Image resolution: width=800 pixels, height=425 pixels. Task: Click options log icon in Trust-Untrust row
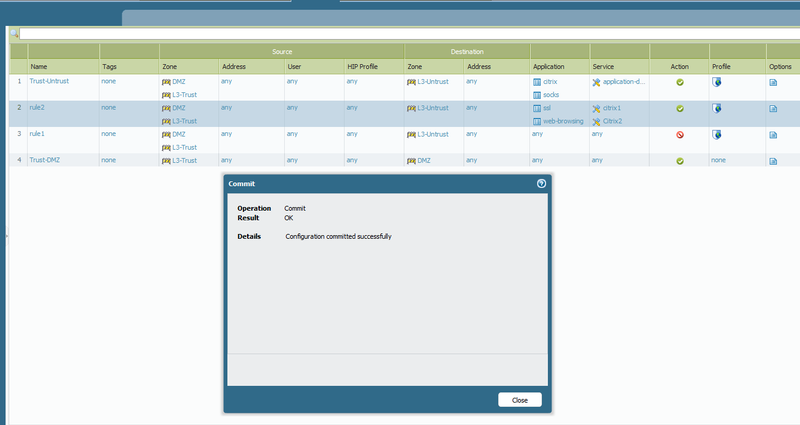[773, 82]
